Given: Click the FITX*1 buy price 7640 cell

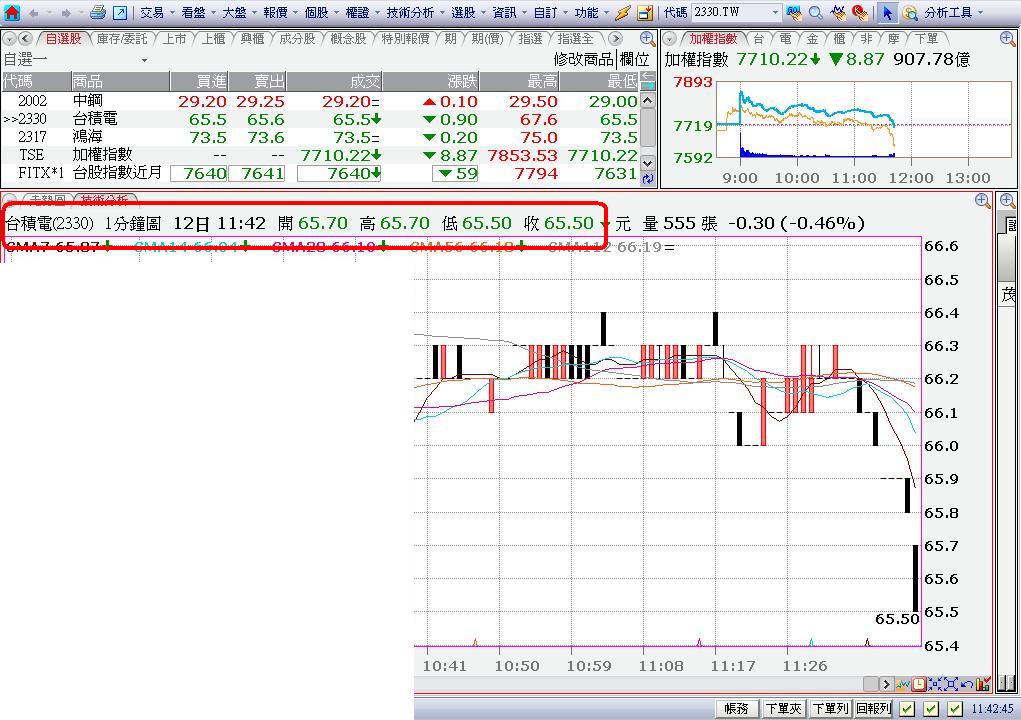Looking at the screenshot, I should (x=199, y=173).
